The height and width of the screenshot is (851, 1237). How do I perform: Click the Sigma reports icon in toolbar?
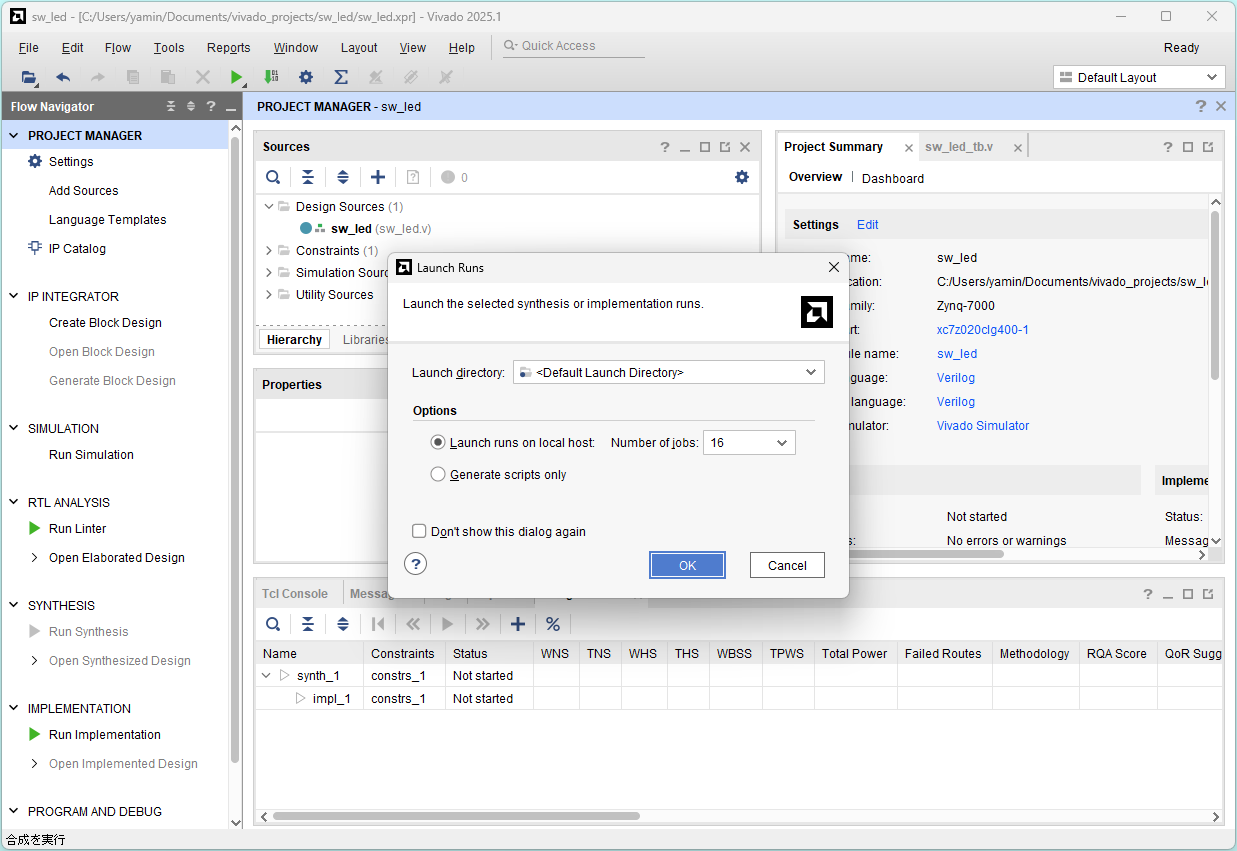tap(340, 77)
